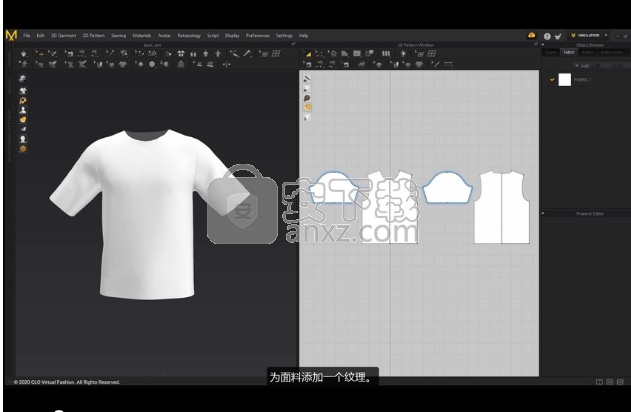The width and height of the screenshot is (631, 412).
Task: Toggle the avatar head display icon in the 3D sidebar
Action: point(23,139)
